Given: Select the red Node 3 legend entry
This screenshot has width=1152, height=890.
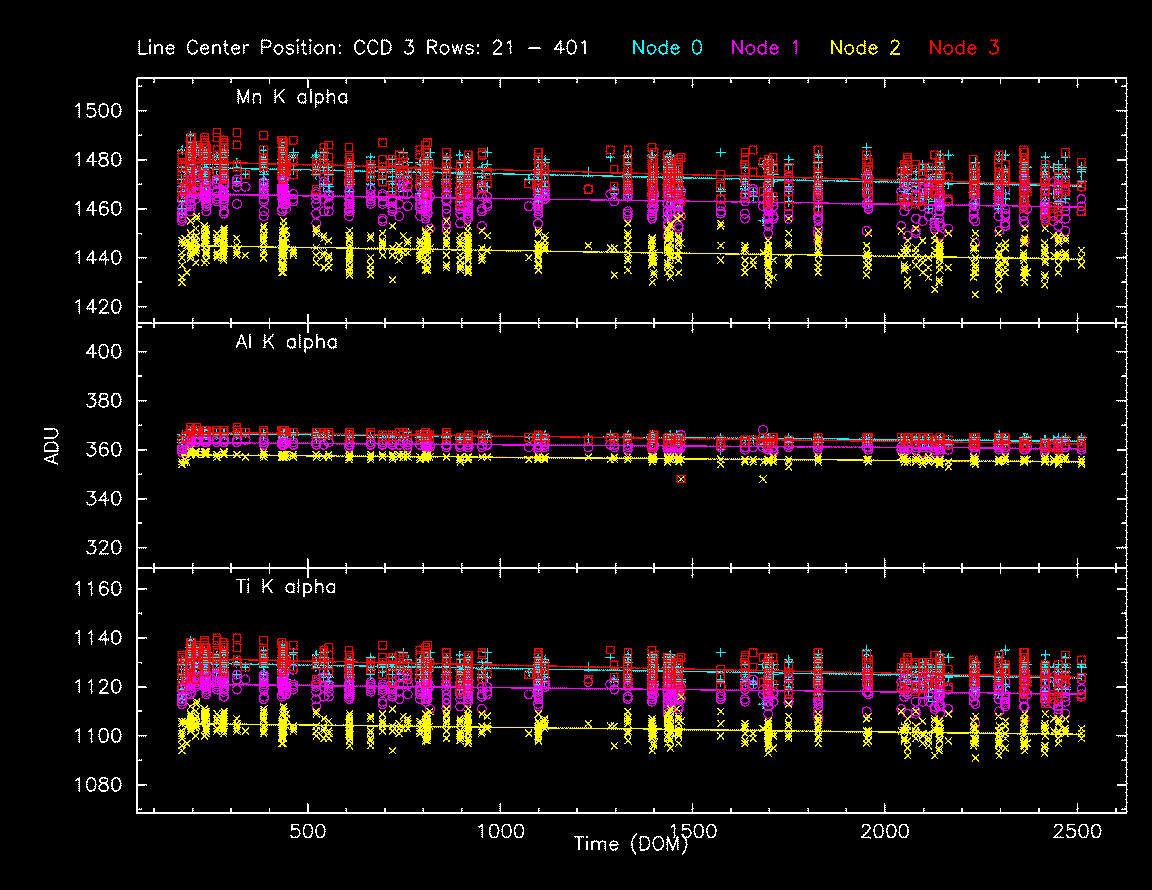Looking at the screenshot, I should coord(963,47).
